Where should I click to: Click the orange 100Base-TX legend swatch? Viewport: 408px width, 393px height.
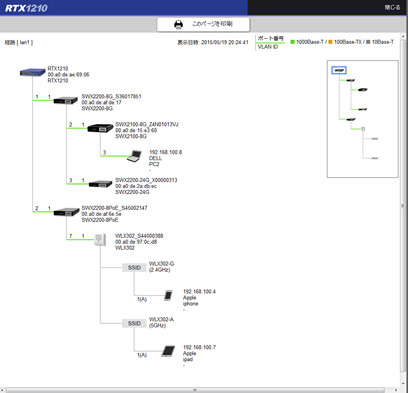tap(330, 42)
